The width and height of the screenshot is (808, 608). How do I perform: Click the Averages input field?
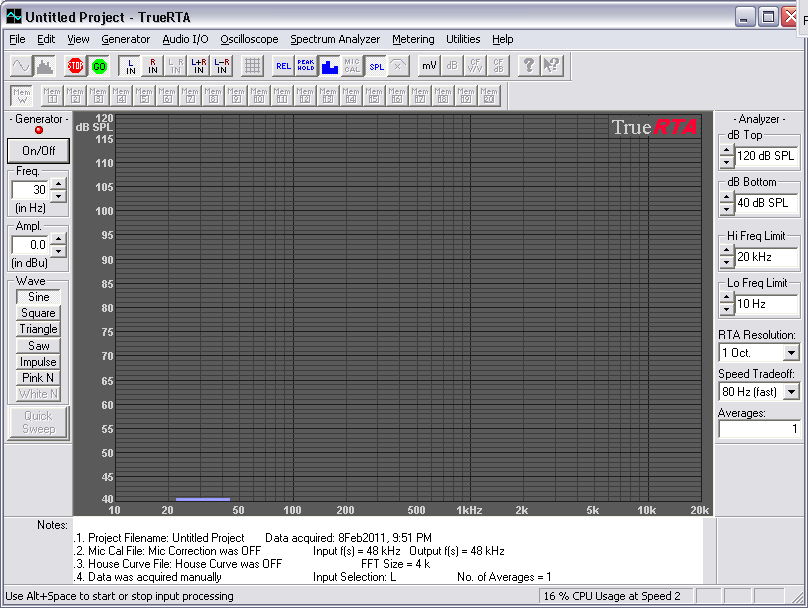[x=759, y=429]
